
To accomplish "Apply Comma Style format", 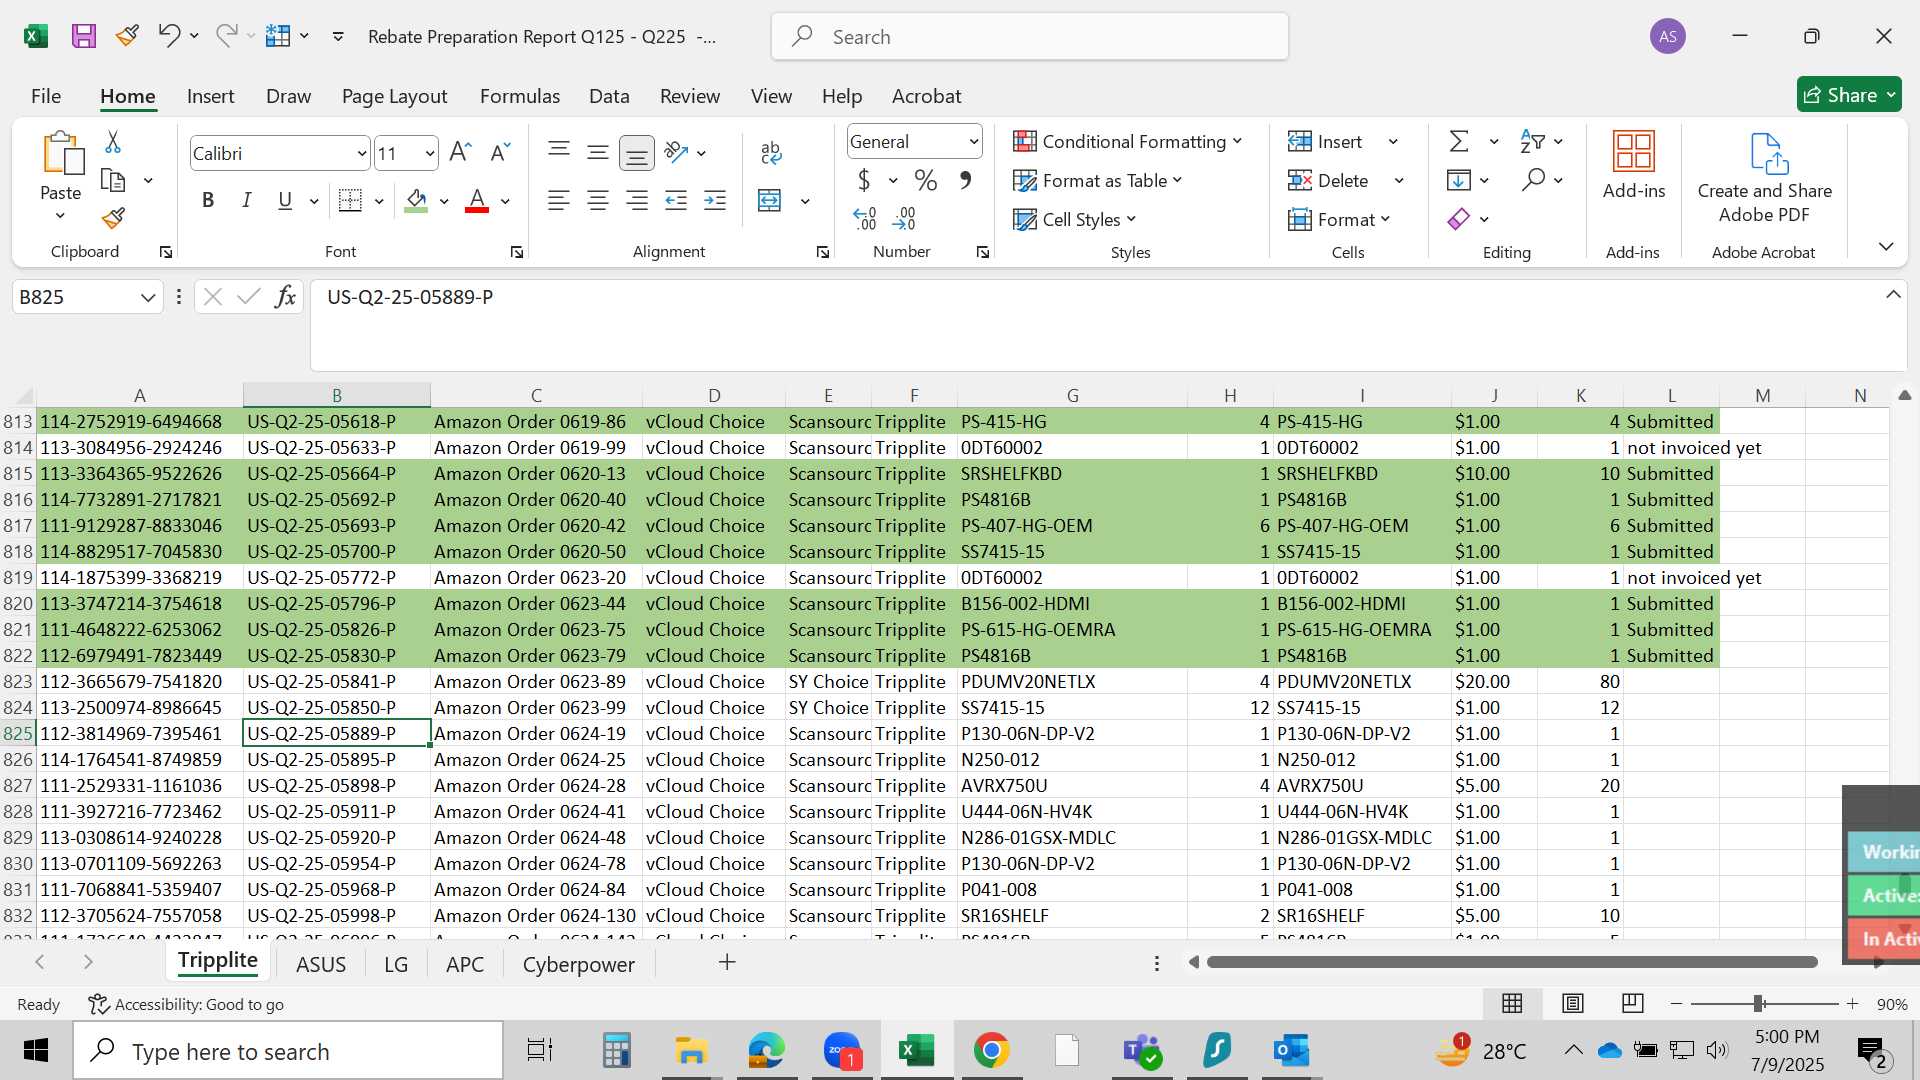I will pyautogui.click(x=965, y=181).
